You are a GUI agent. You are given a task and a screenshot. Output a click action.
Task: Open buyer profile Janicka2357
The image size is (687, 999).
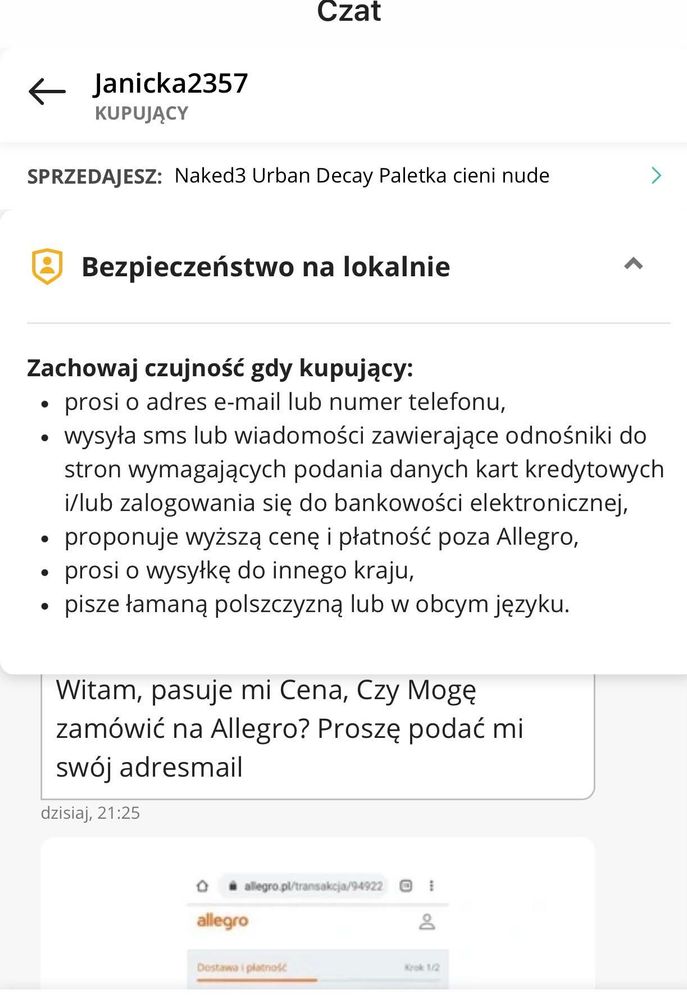[x=171, y=83]
